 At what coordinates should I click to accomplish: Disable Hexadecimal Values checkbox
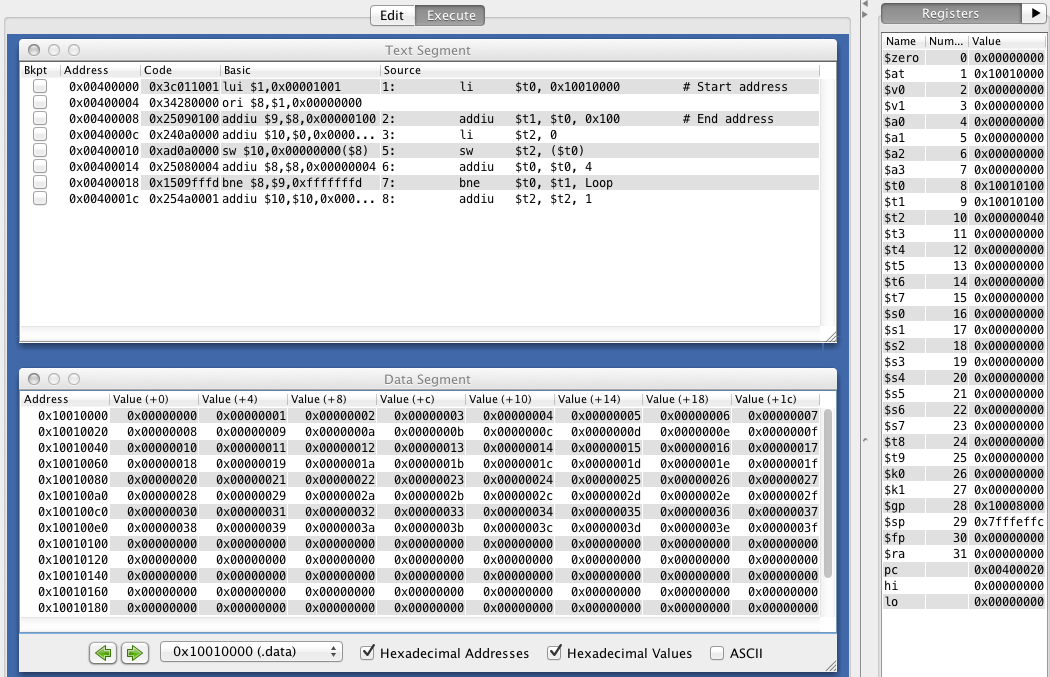coord(554,652)
